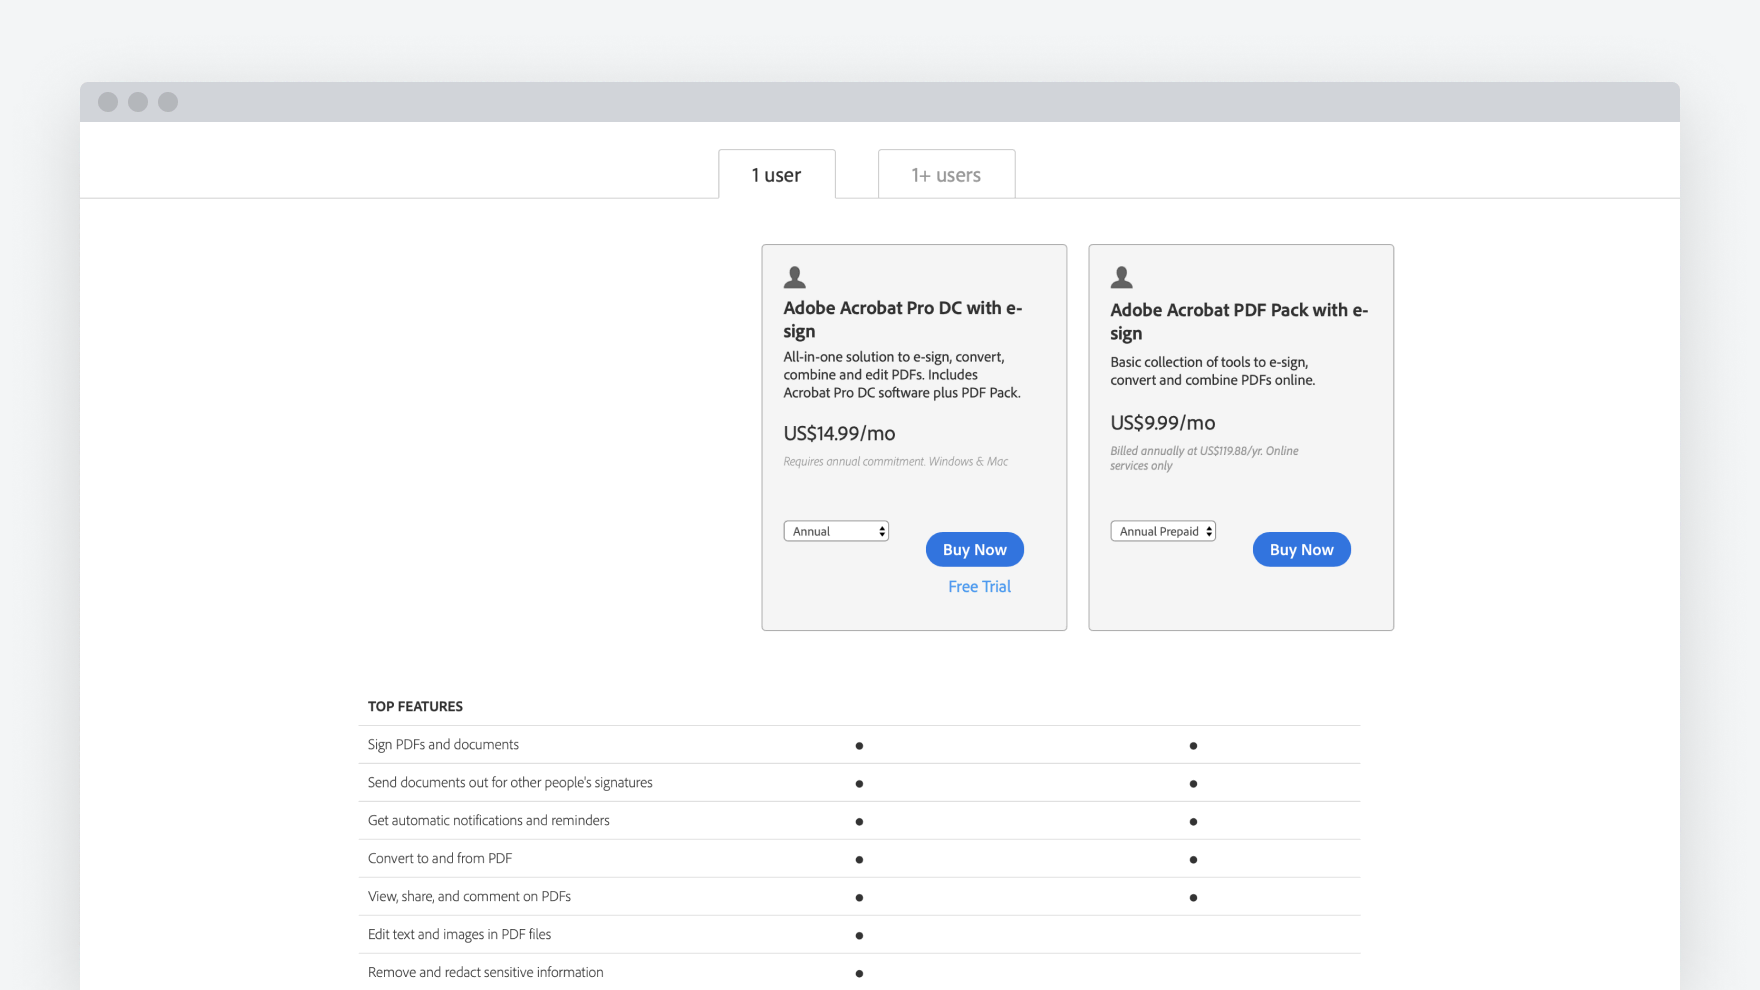Click the bullet for PDF Pack document signing
Viewport: 1760px width, 990px height.
click(1193, 745)
